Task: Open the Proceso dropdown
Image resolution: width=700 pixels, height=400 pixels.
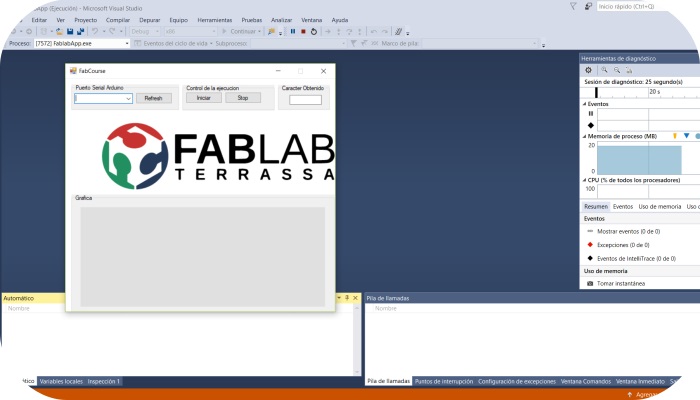Action: tap(127, 43)
